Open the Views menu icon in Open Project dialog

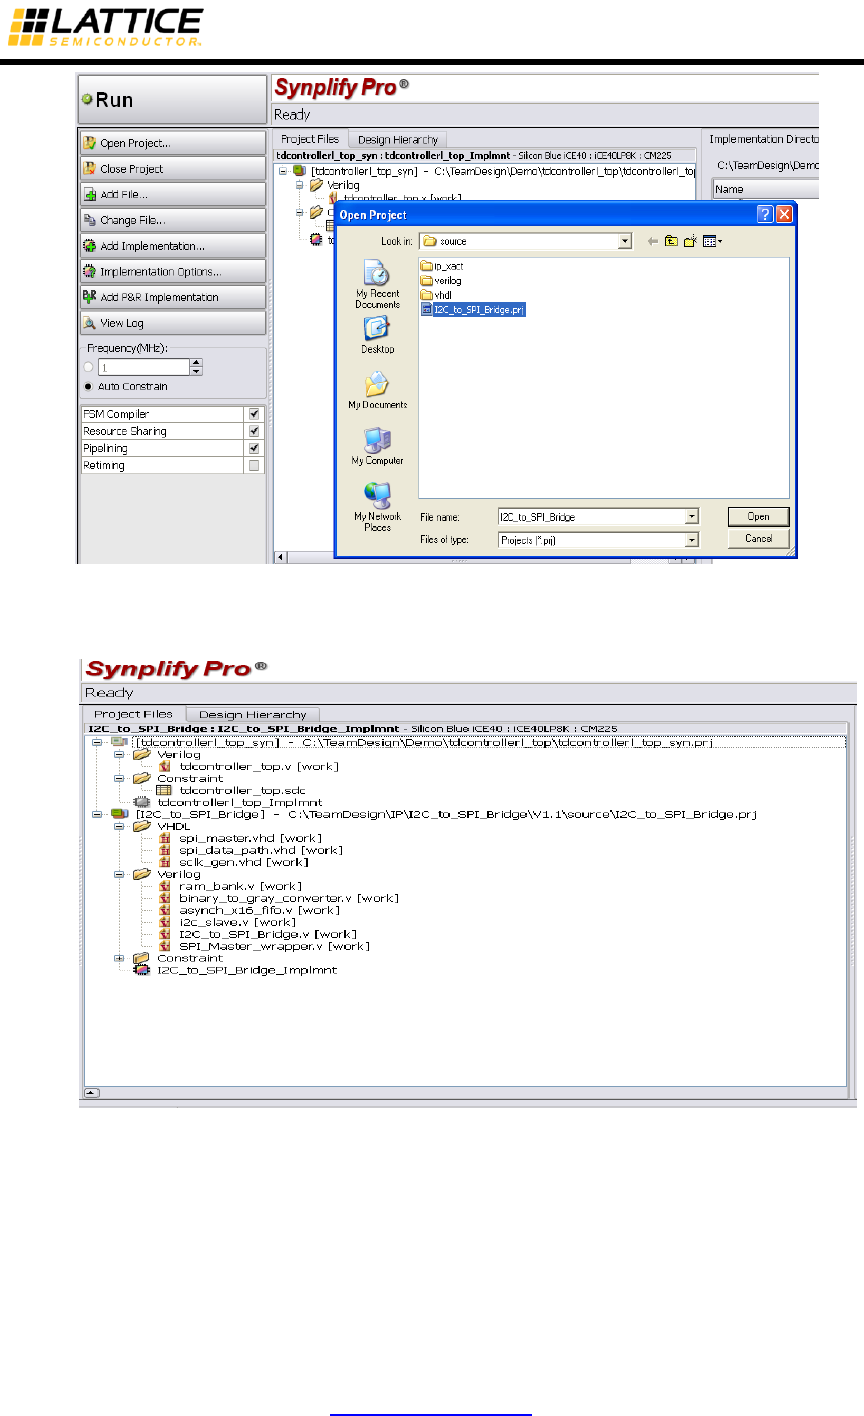712,241
